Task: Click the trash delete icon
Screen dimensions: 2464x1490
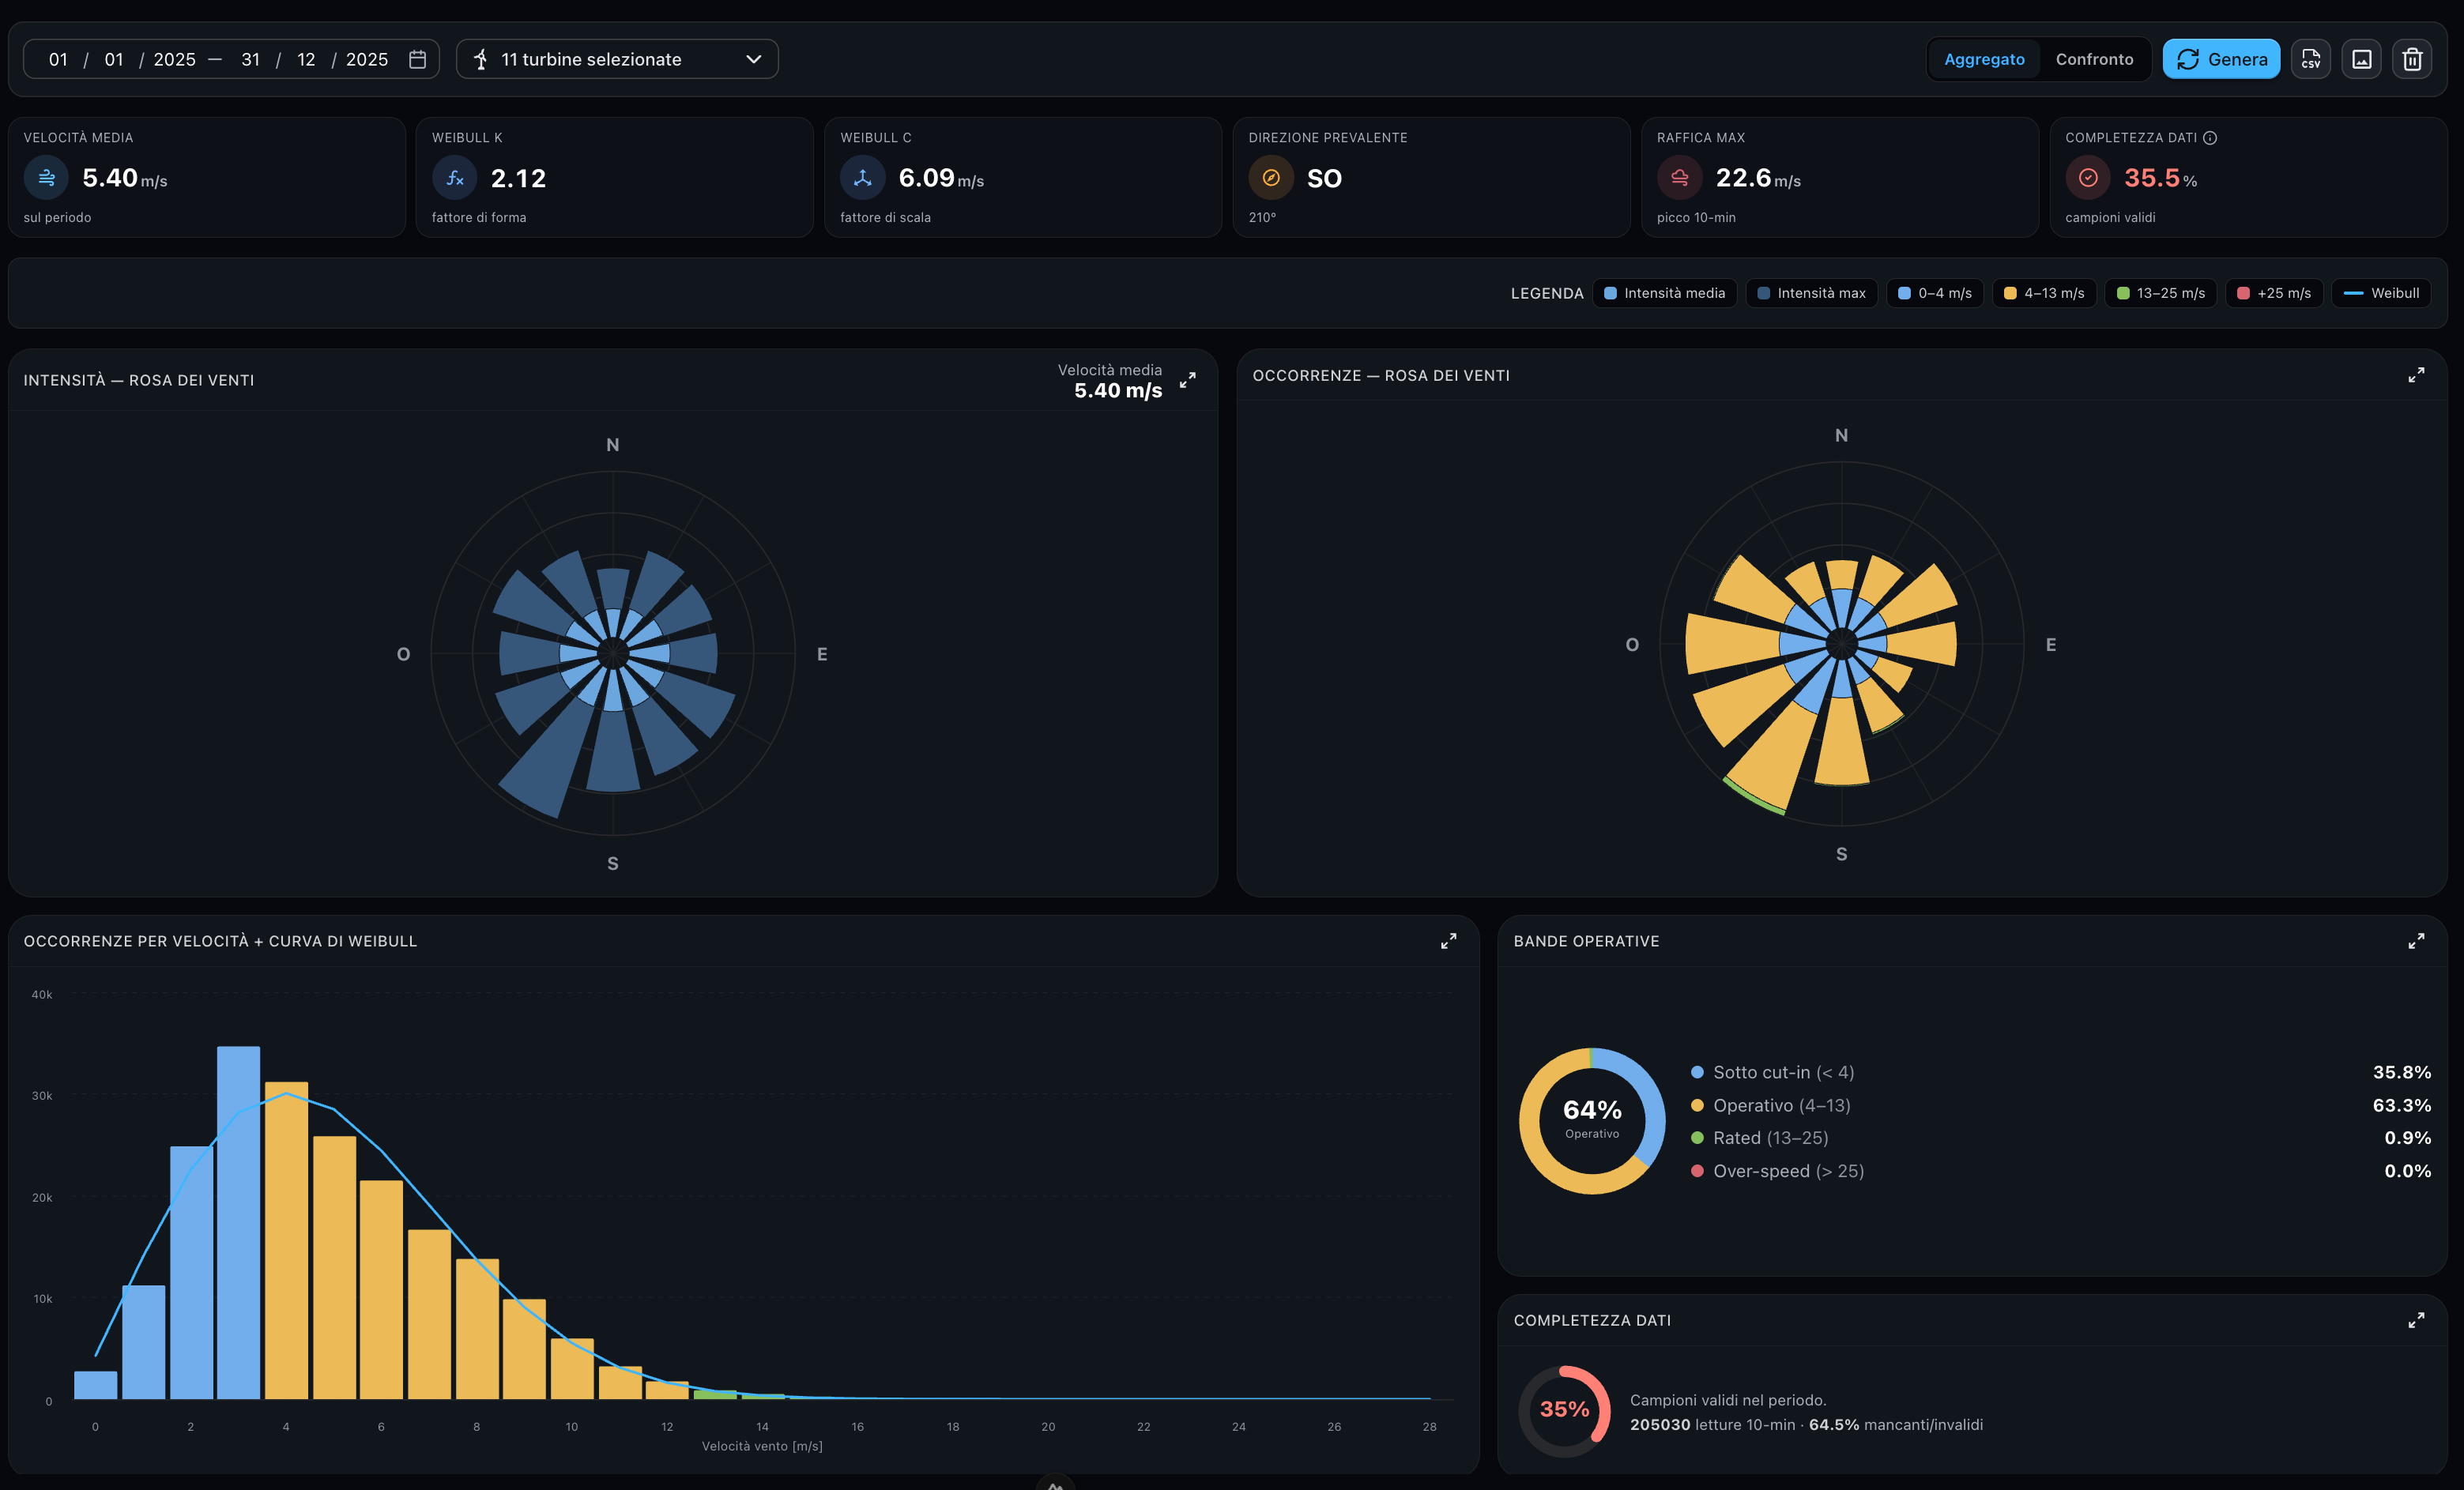Action: tap(2412, 59)
